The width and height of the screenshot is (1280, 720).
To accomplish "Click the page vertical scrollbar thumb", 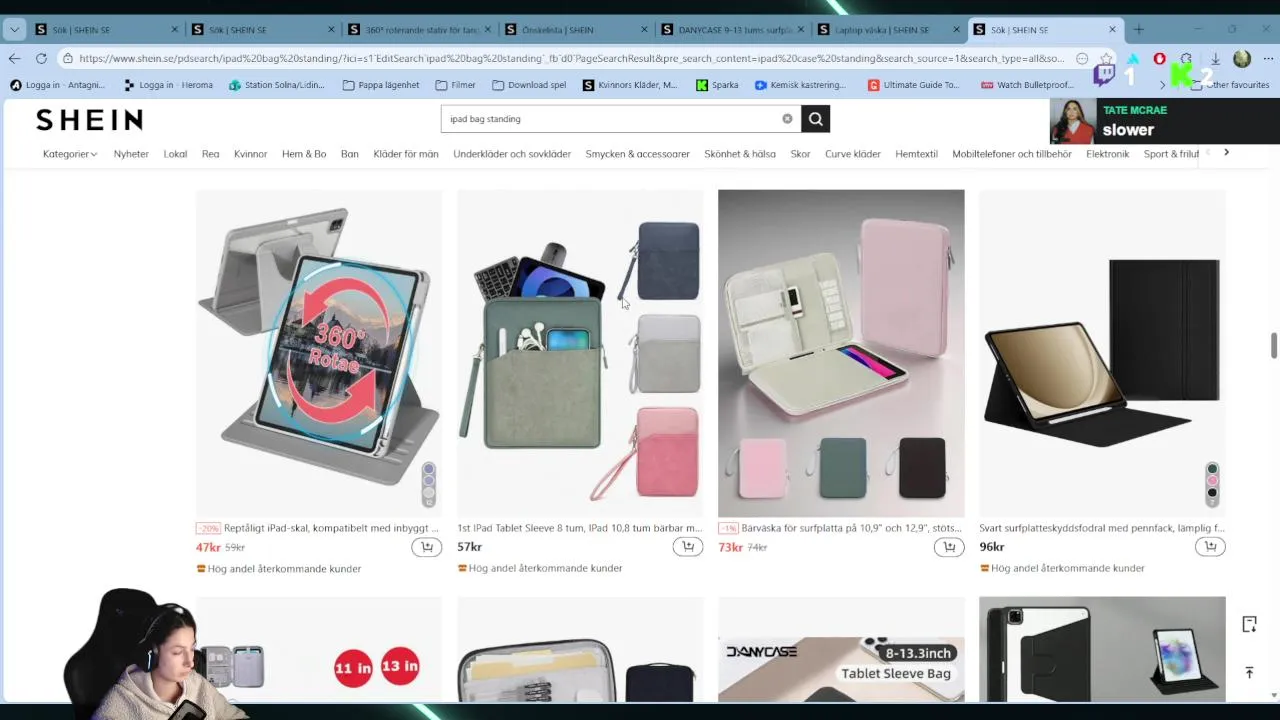I will [1273, 345].
